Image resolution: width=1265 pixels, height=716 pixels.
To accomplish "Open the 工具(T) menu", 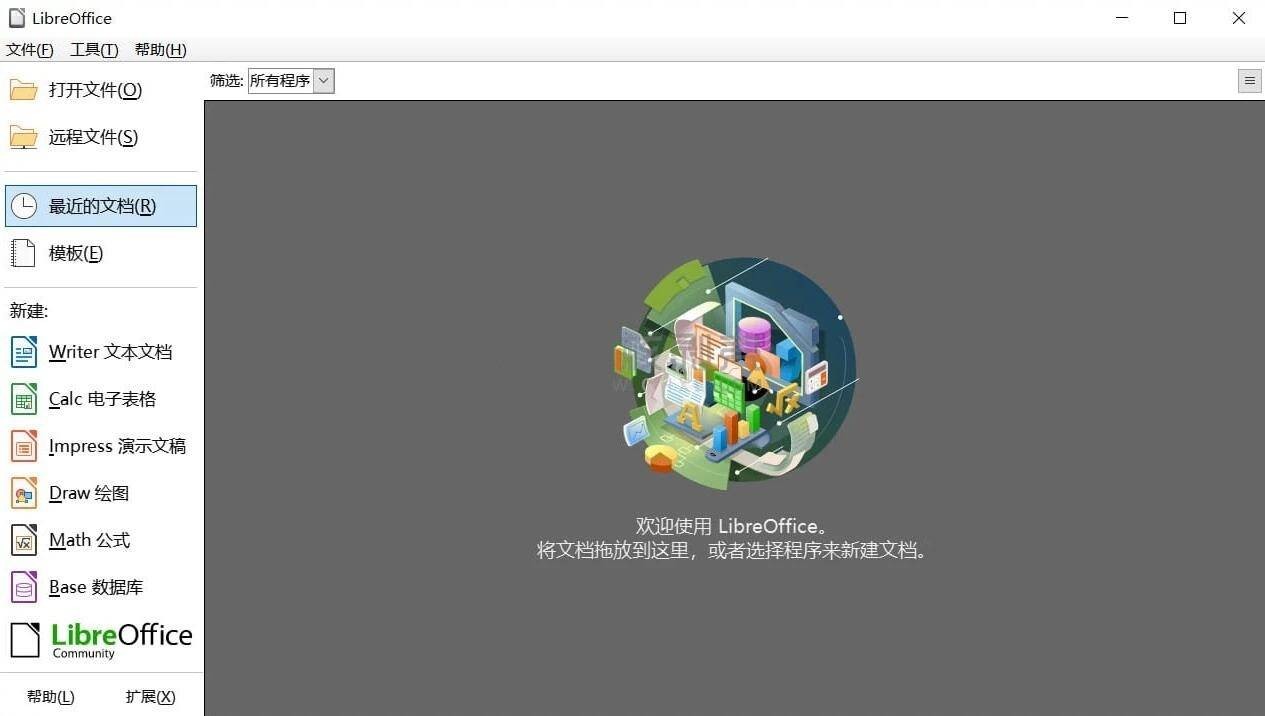I will tap(94, 50).
